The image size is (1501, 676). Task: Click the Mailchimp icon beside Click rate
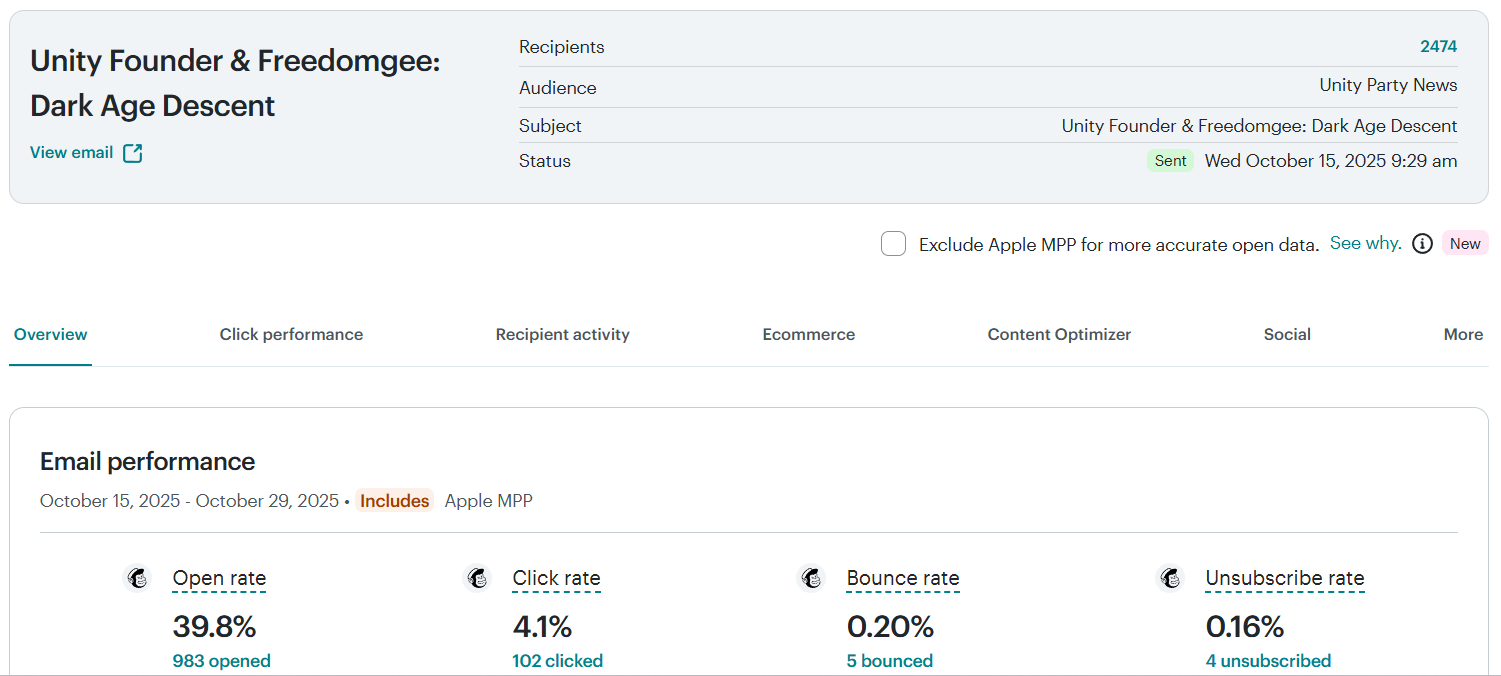coord(478,578)
